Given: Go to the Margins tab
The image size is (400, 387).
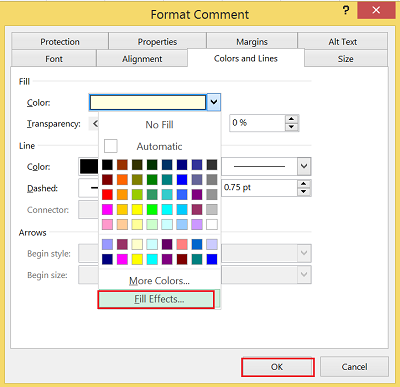Looking at the screenshot, I should pyautogui.click(x=252, y=41).
